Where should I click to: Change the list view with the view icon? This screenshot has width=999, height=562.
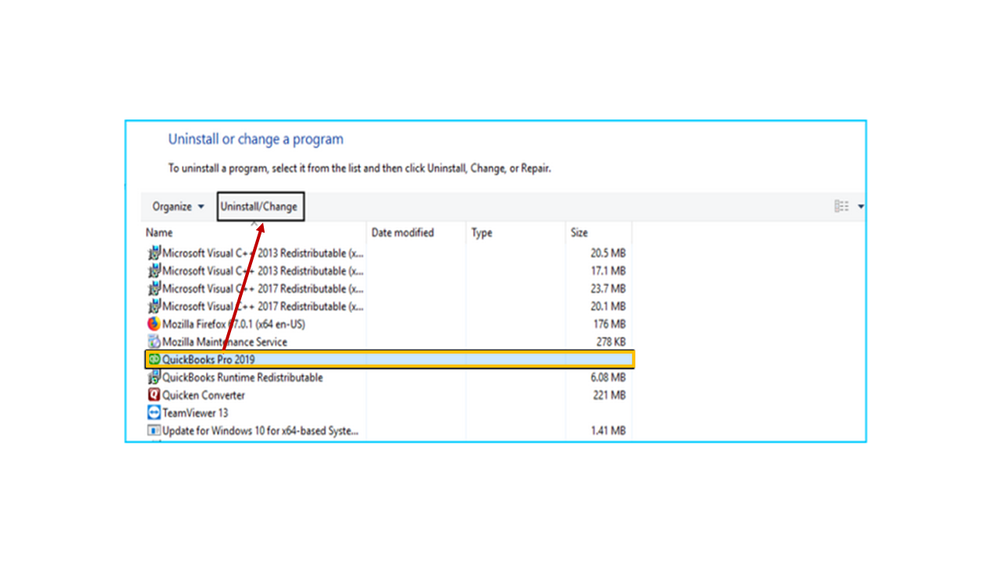pos(841,206)
